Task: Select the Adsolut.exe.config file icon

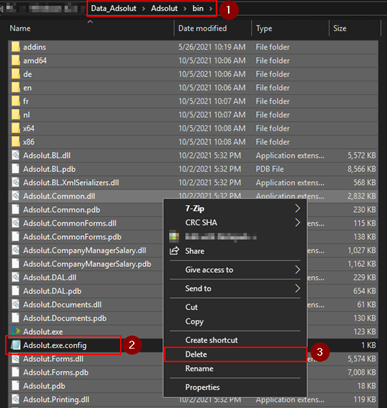Action: tap(16, 345)
